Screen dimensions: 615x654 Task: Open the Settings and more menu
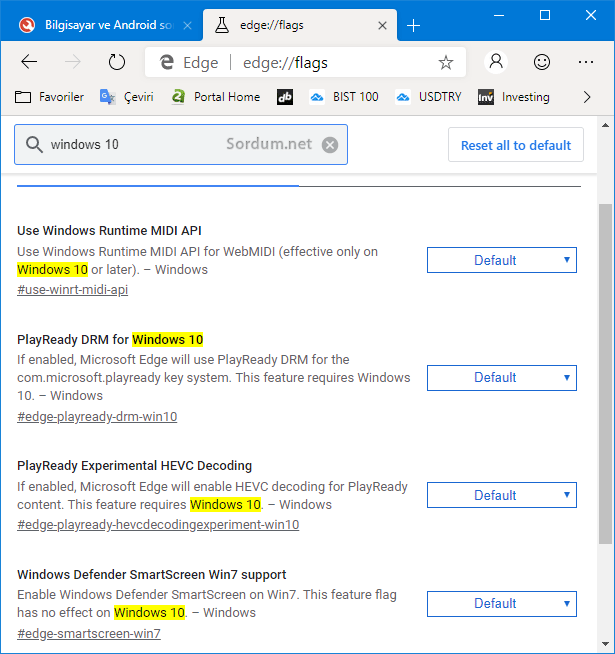(586, 62)
